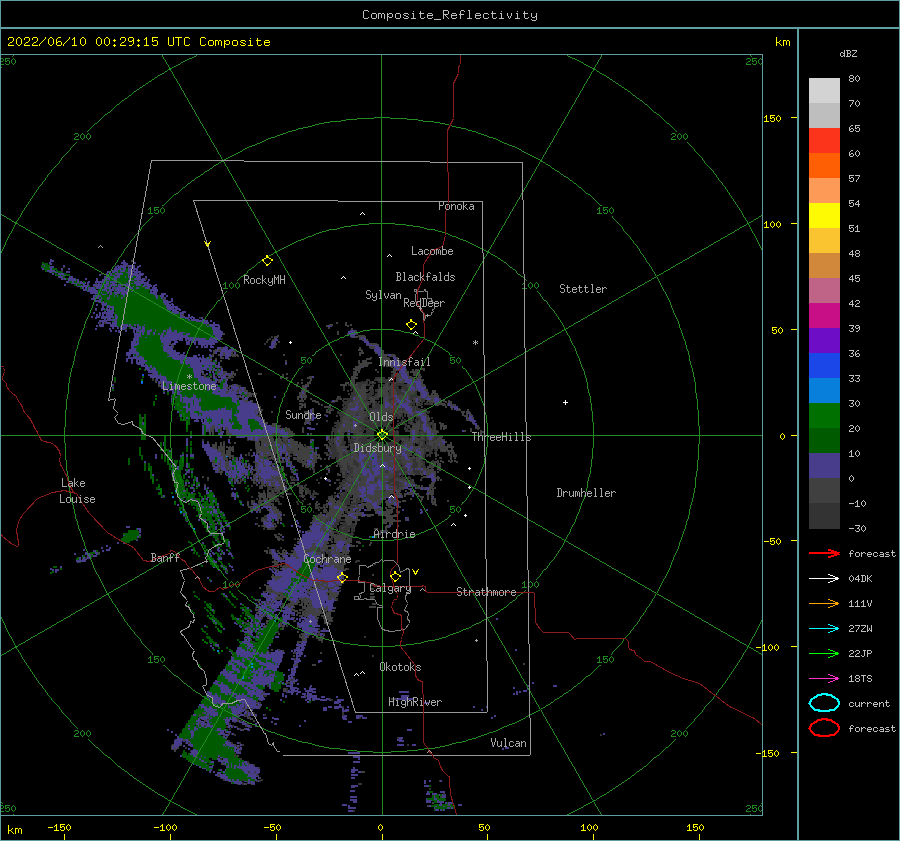The width and height of the screenshot is (900, 841).
Task: Click the Banff label
Action: click(165, 557)
